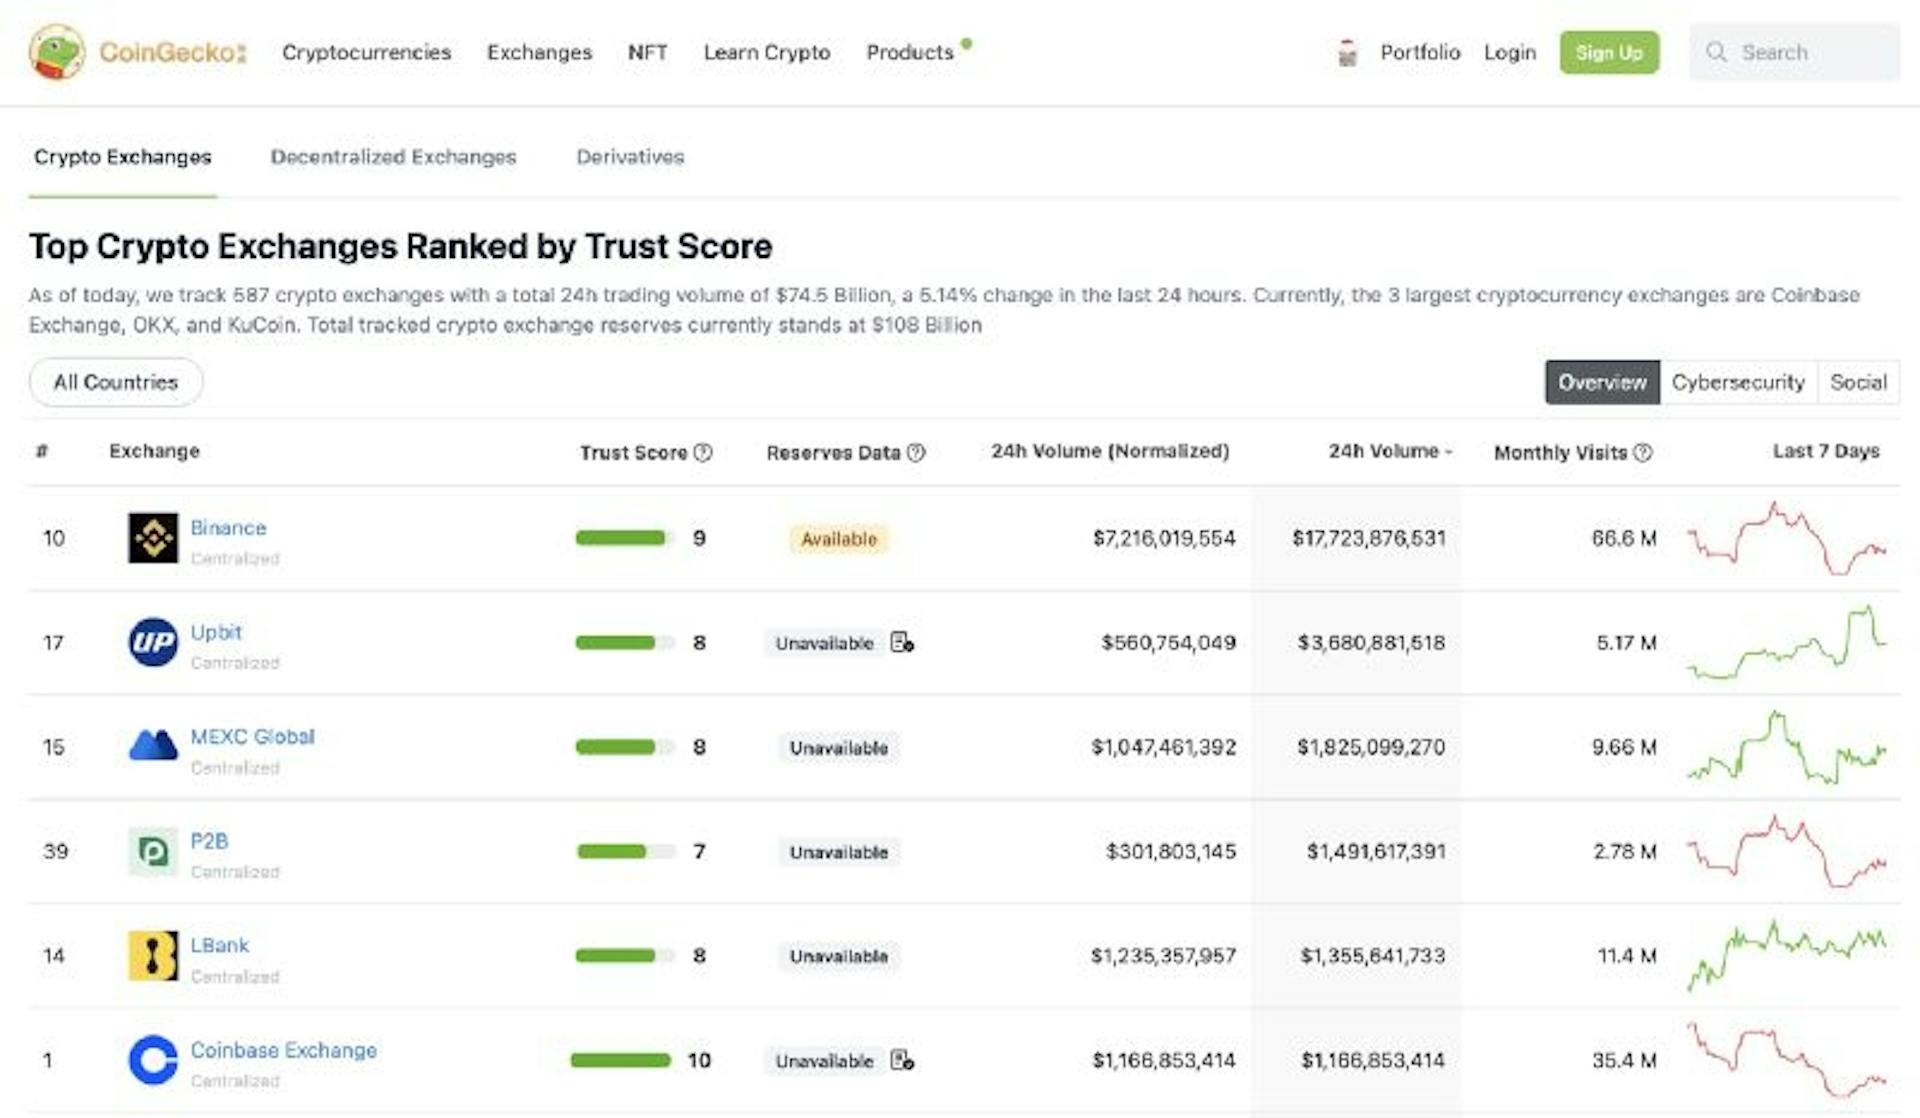The height and width of the screenshot is (1118, 1920).
Task: Click the Upbit reserves document icon
Action: pyautogui.click(x=902, y=642)
